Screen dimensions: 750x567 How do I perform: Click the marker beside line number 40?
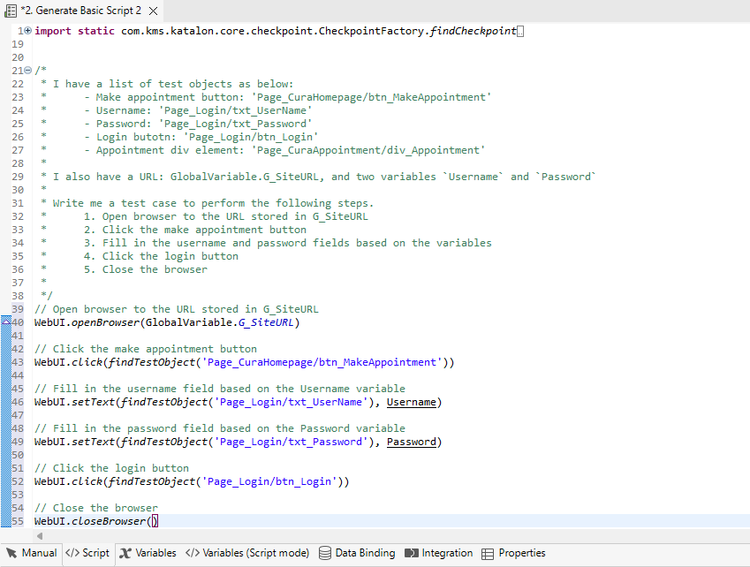[5, 322]
